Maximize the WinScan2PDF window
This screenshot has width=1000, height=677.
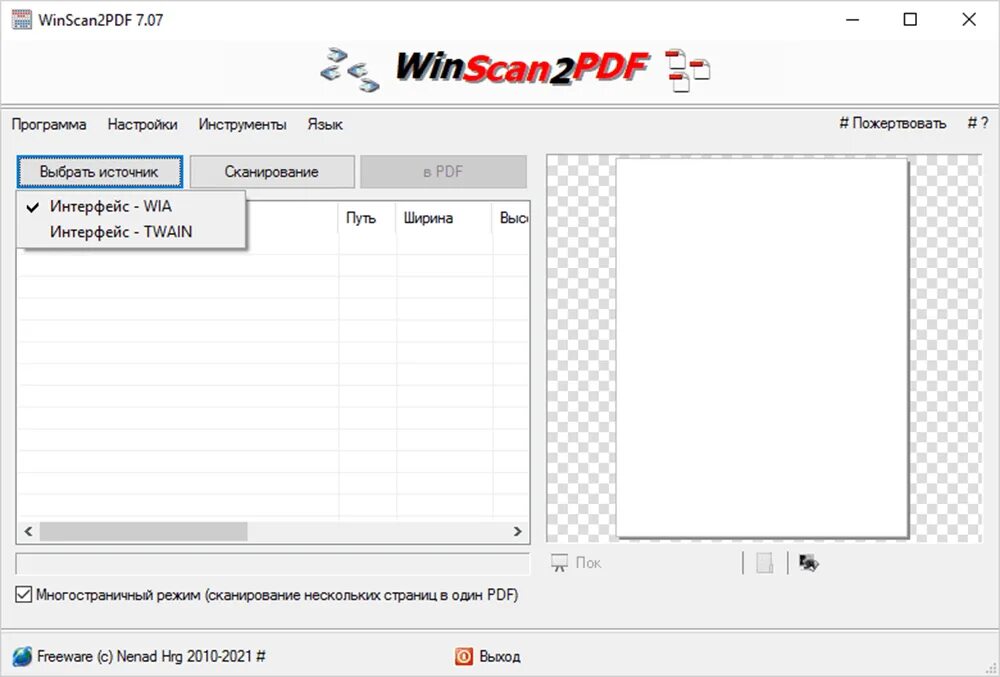910,20
